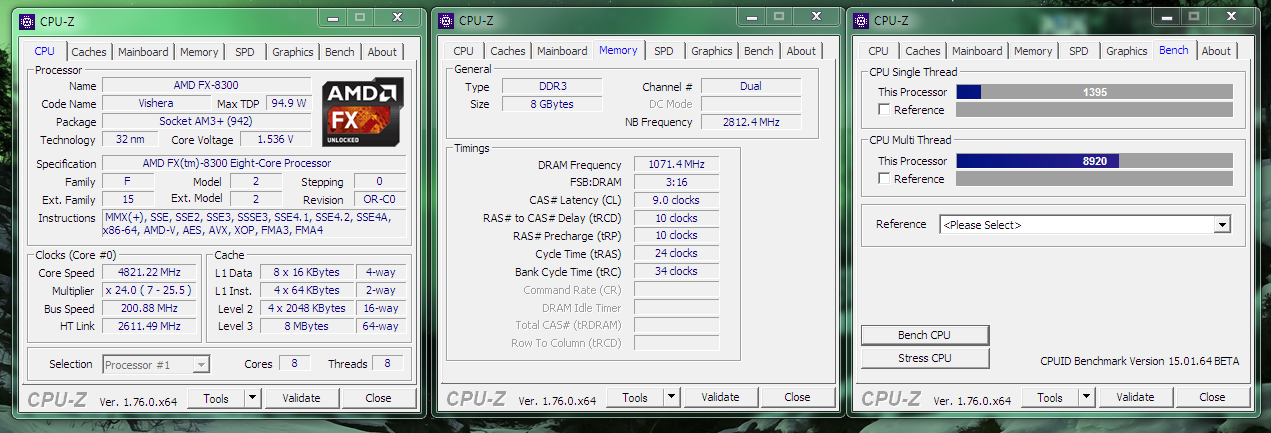
Task: Click Channel # value Dual
Action: tap(751, 87)
